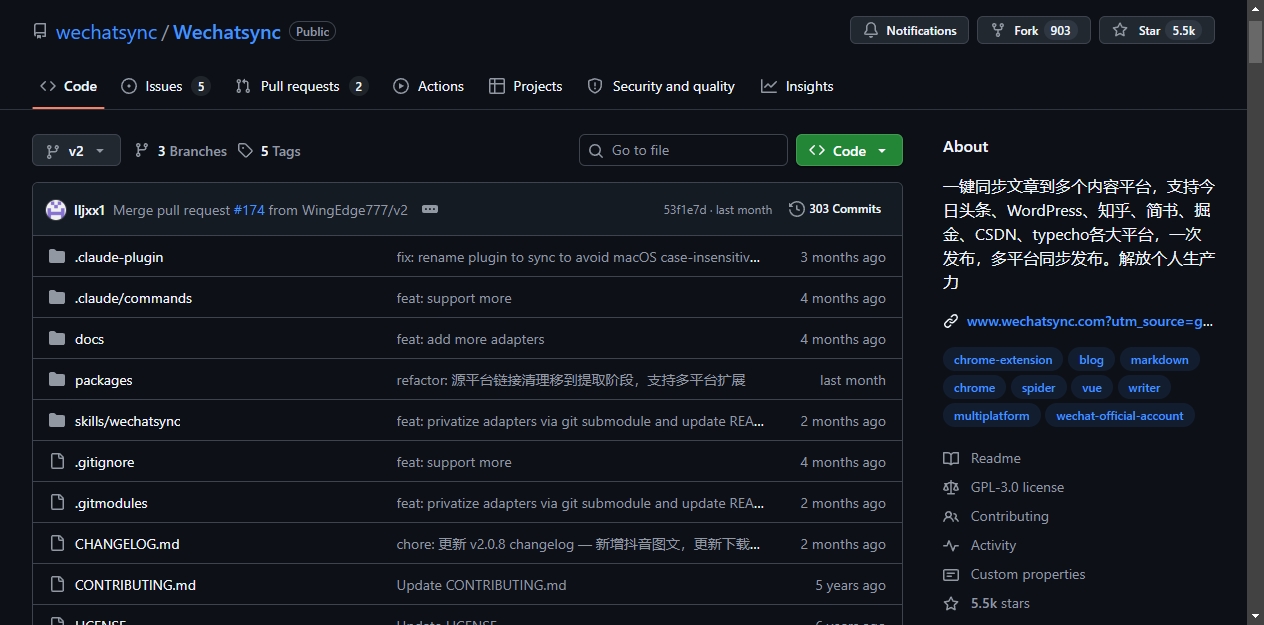The height and width of the screenshot is (625, 1264).
Task: Click the CHANGELOG.md file icon
Action: point(57,544)
